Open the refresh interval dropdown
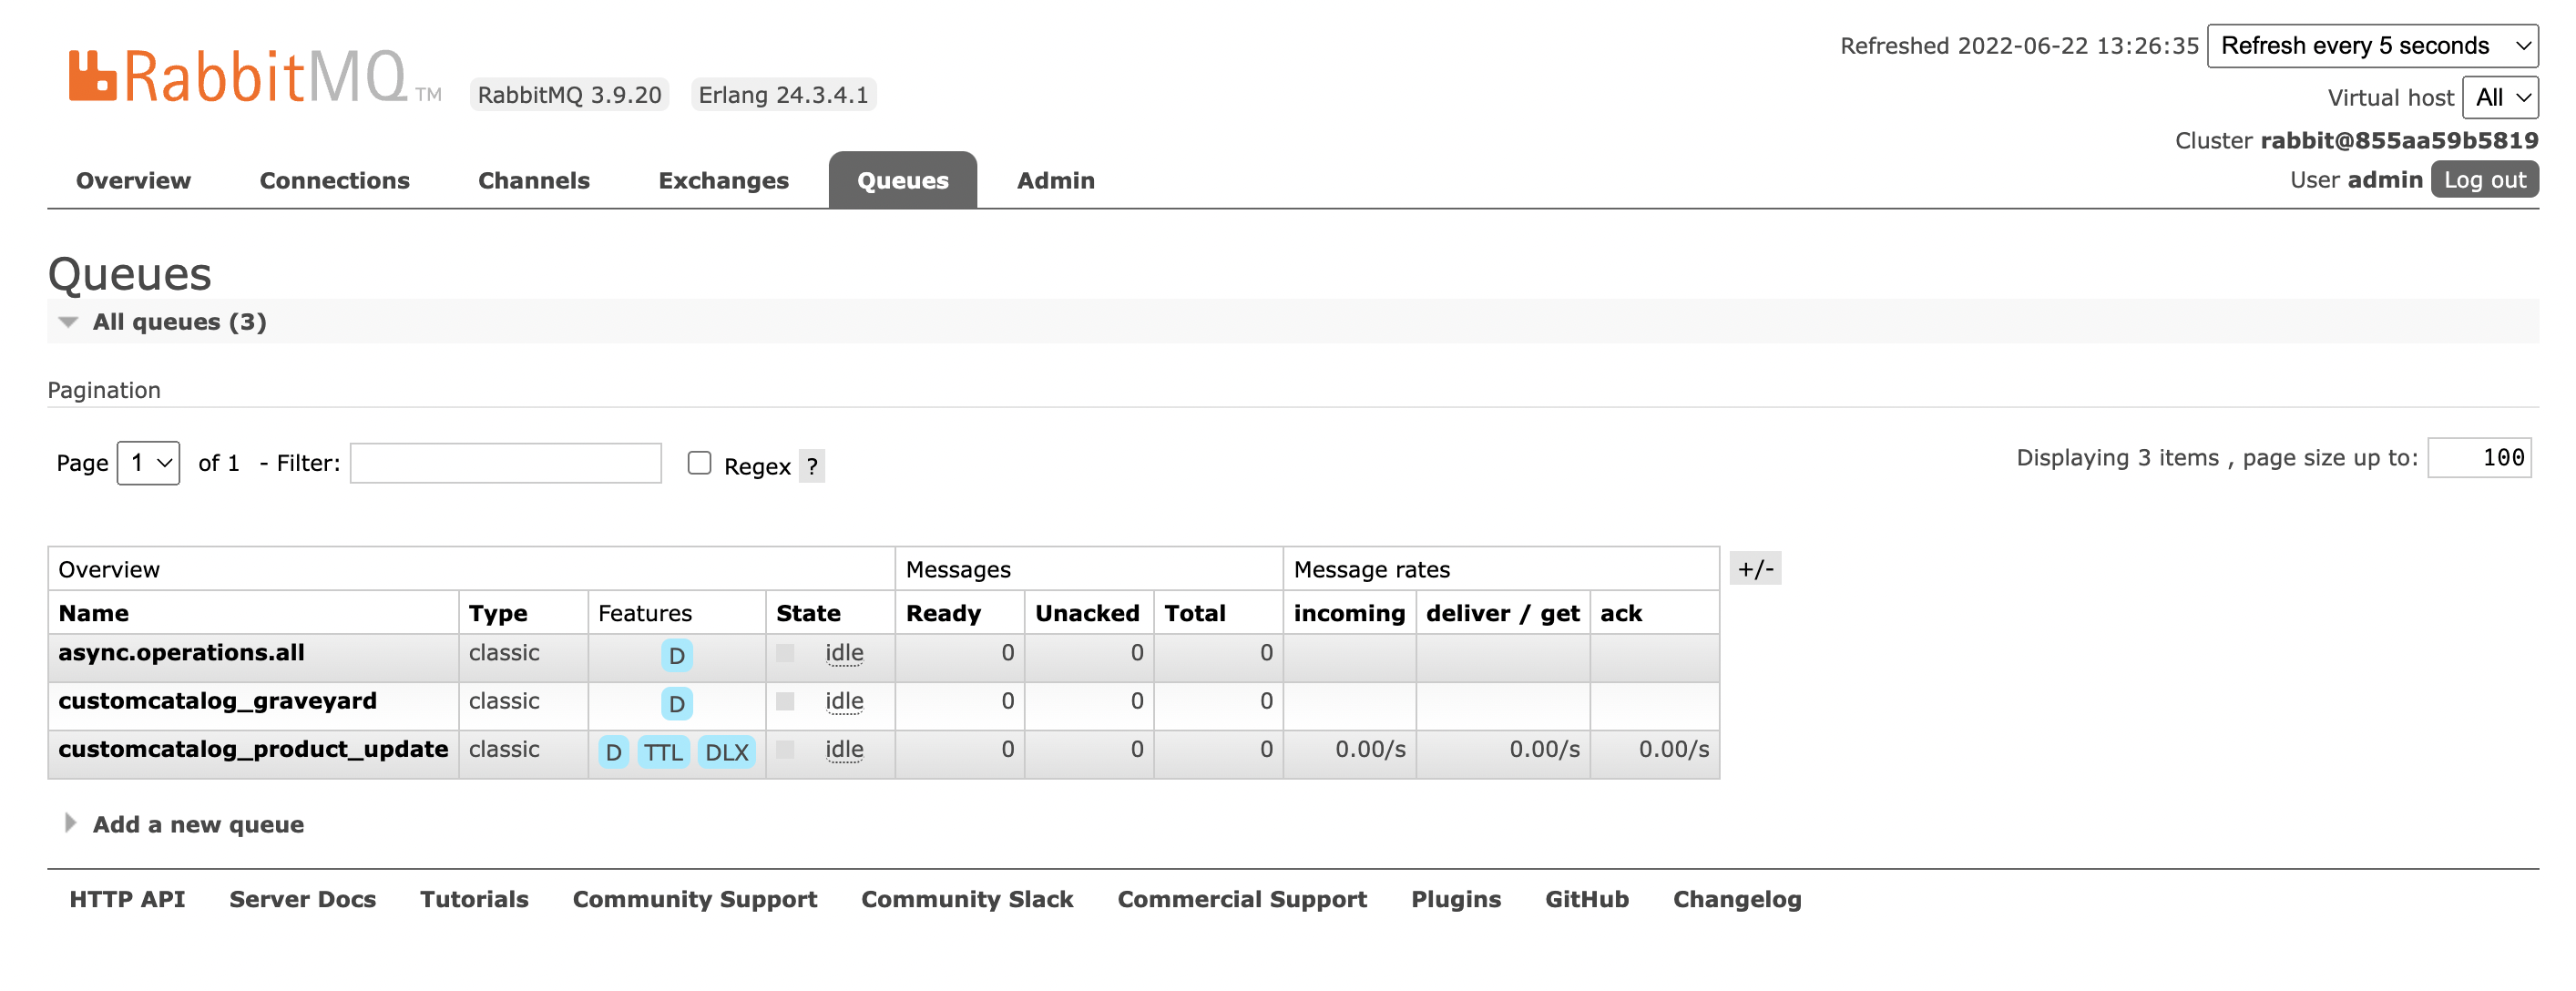 click(2371, 46)
